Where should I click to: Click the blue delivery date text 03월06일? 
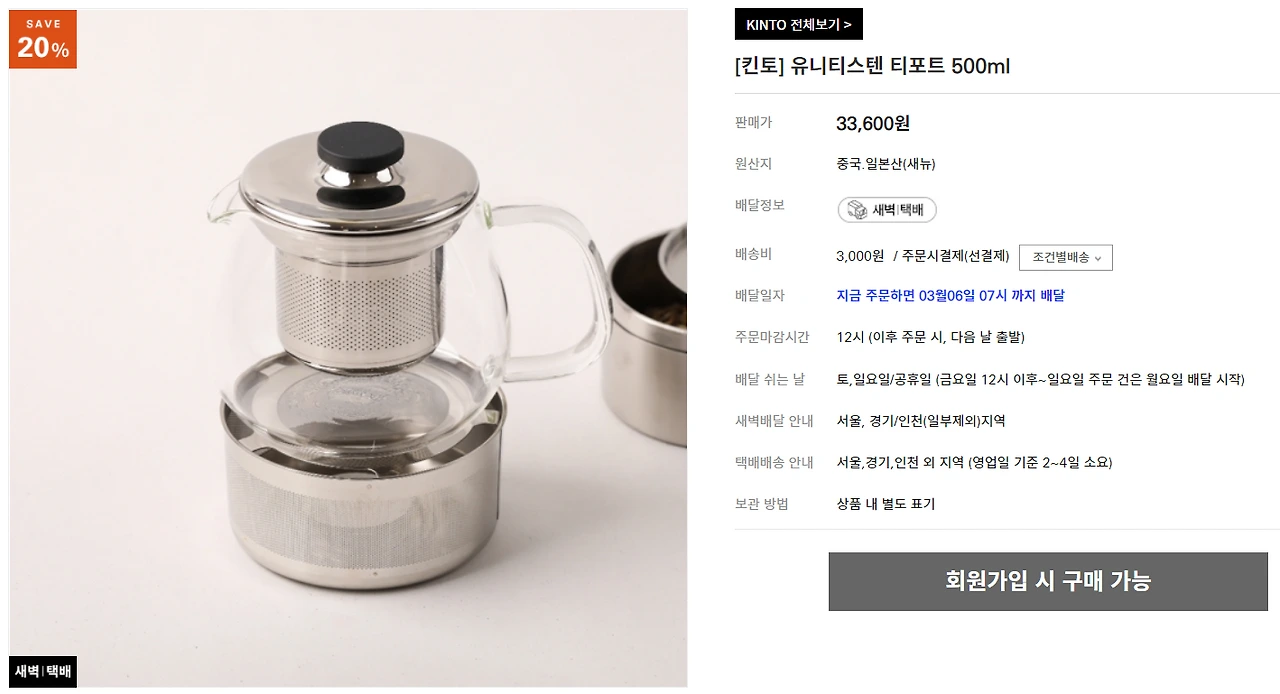coord(952,296)
